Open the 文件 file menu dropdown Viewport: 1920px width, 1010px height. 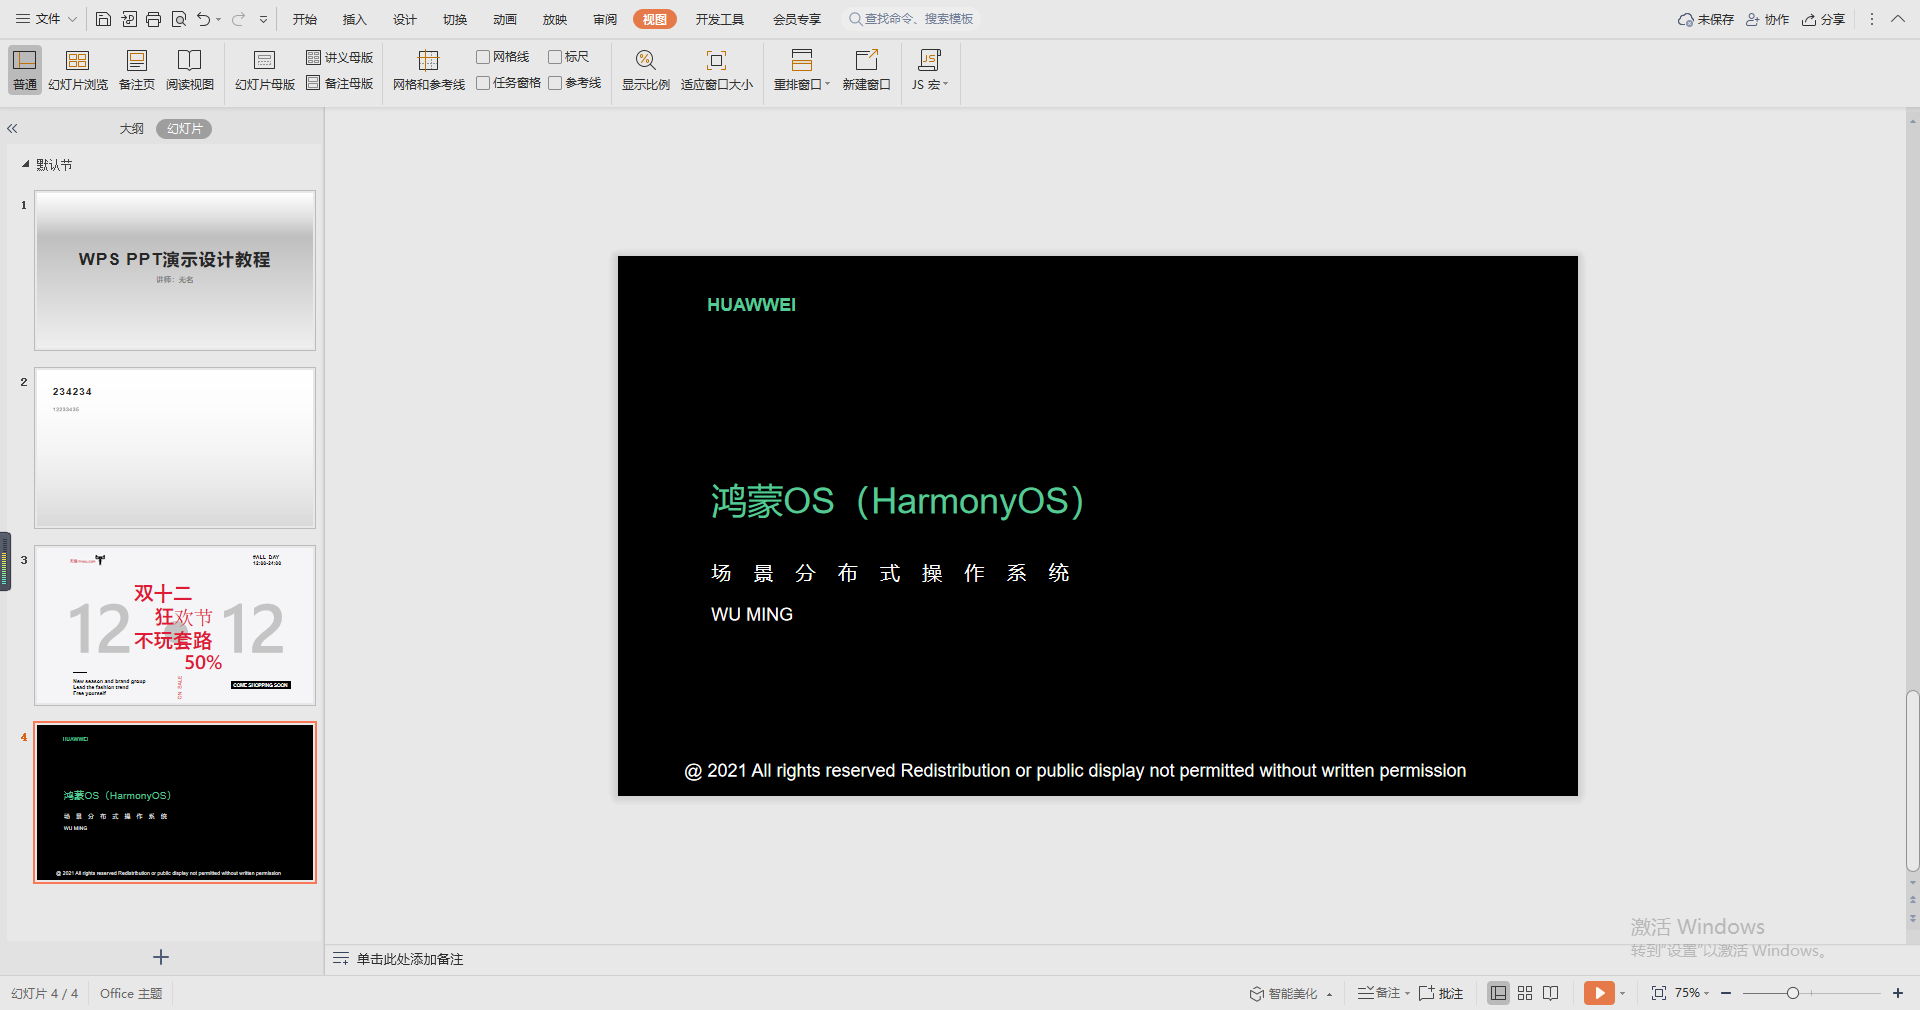tap(47, 19)
